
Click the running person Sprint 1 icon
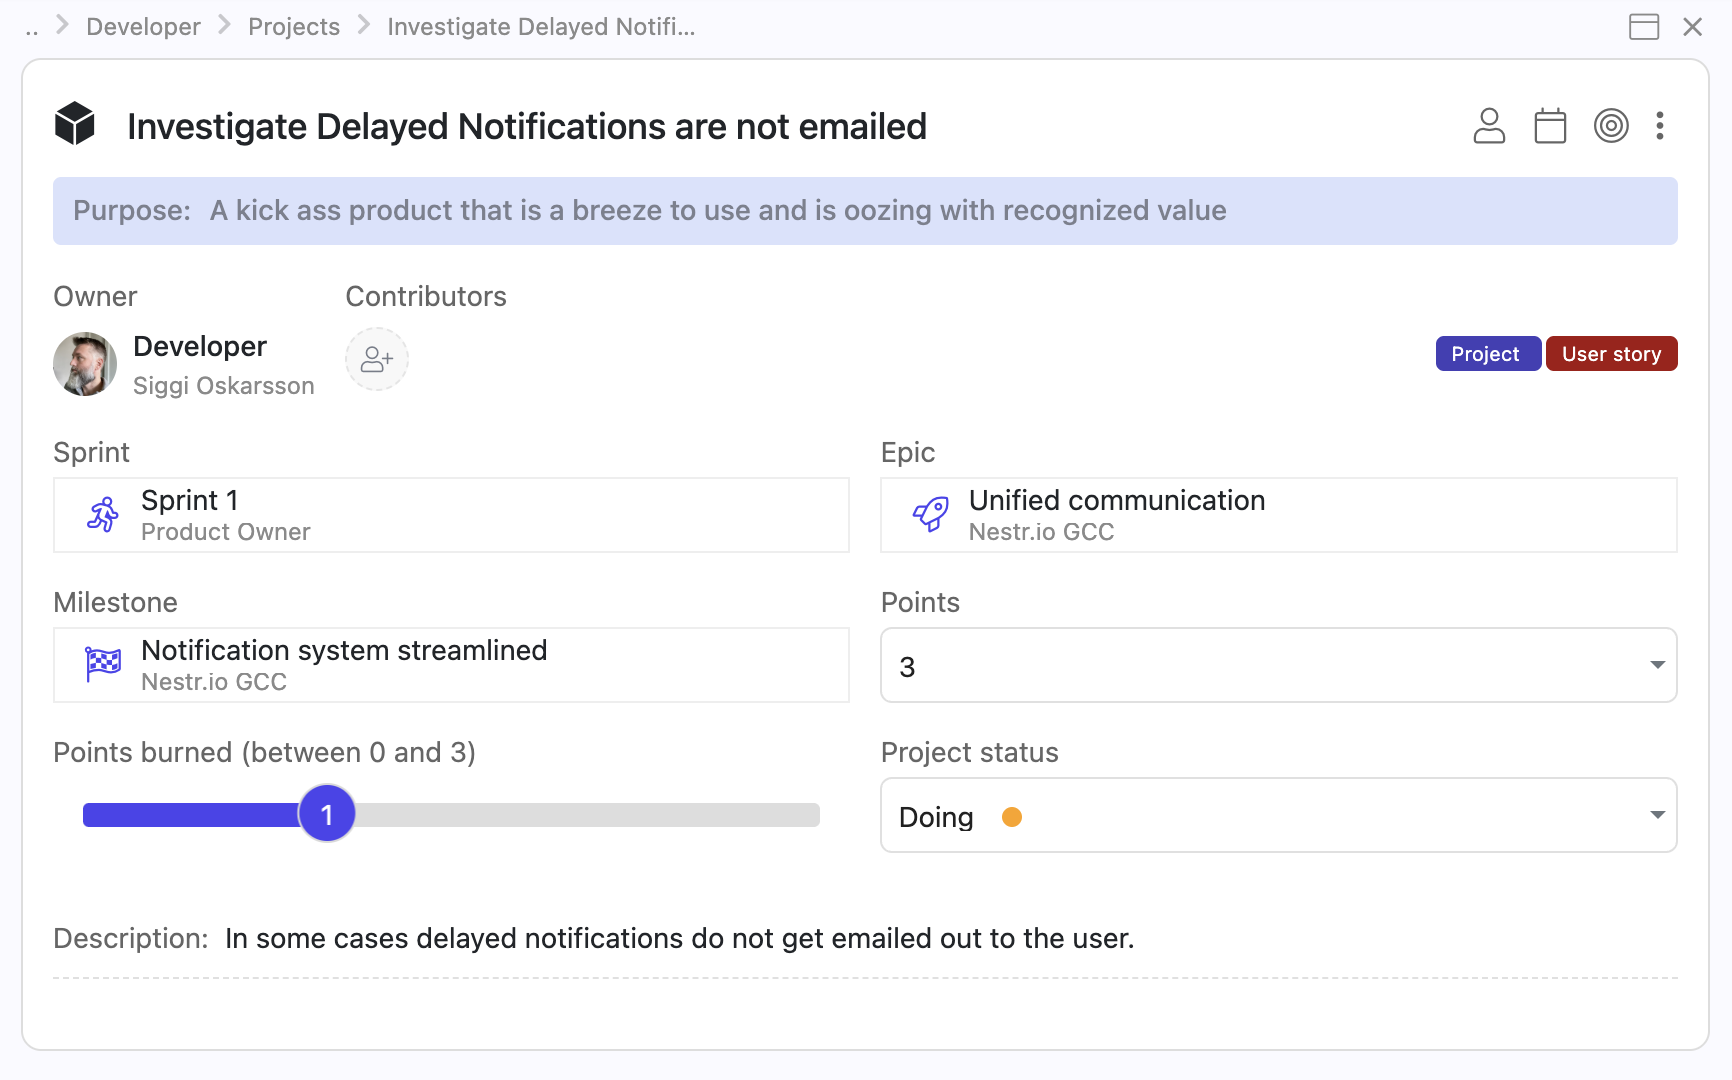coord(103,515)
